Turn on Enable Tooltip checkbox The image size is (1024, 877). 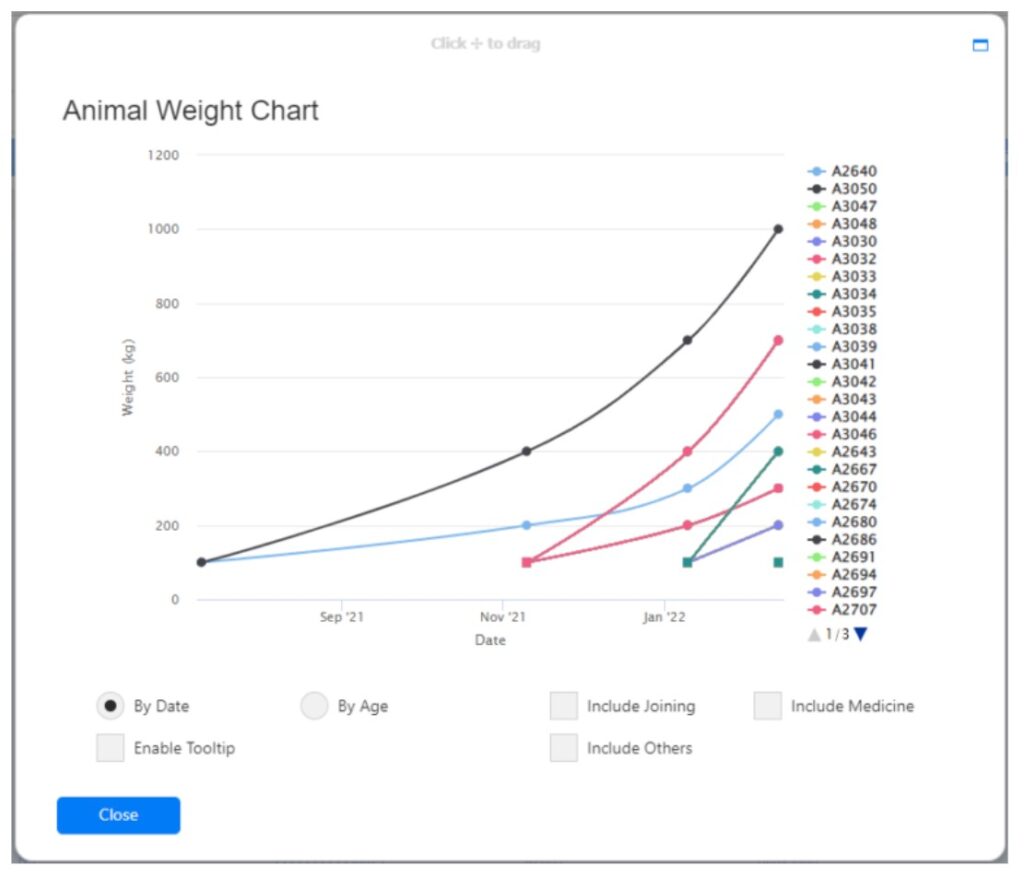(110, 748)
